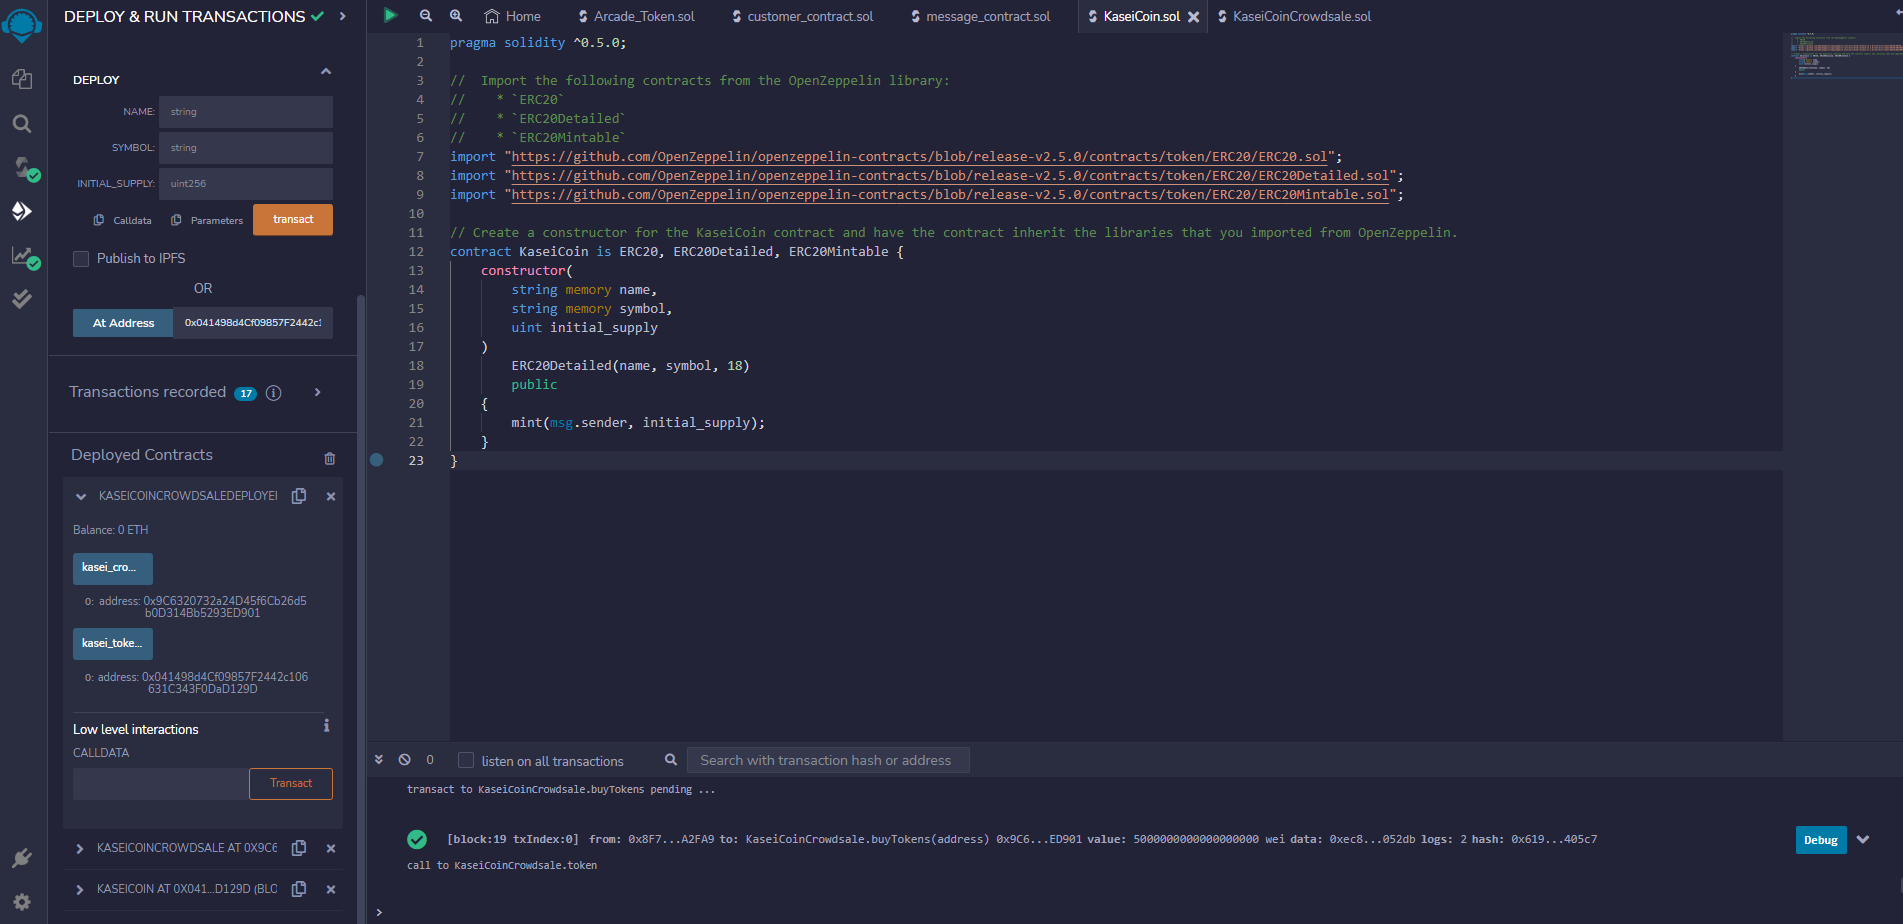
Task: Collapse the DEPLOY constructor parameters chevron
Action: [x=325, y=71]
